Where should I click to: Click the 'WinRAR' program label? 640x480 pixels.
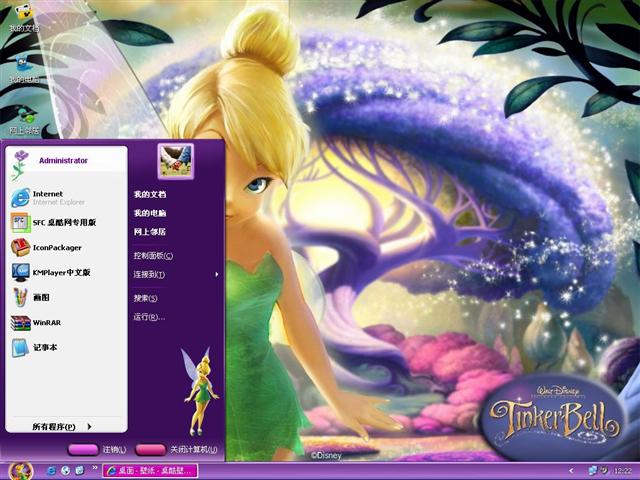point(47,322)
